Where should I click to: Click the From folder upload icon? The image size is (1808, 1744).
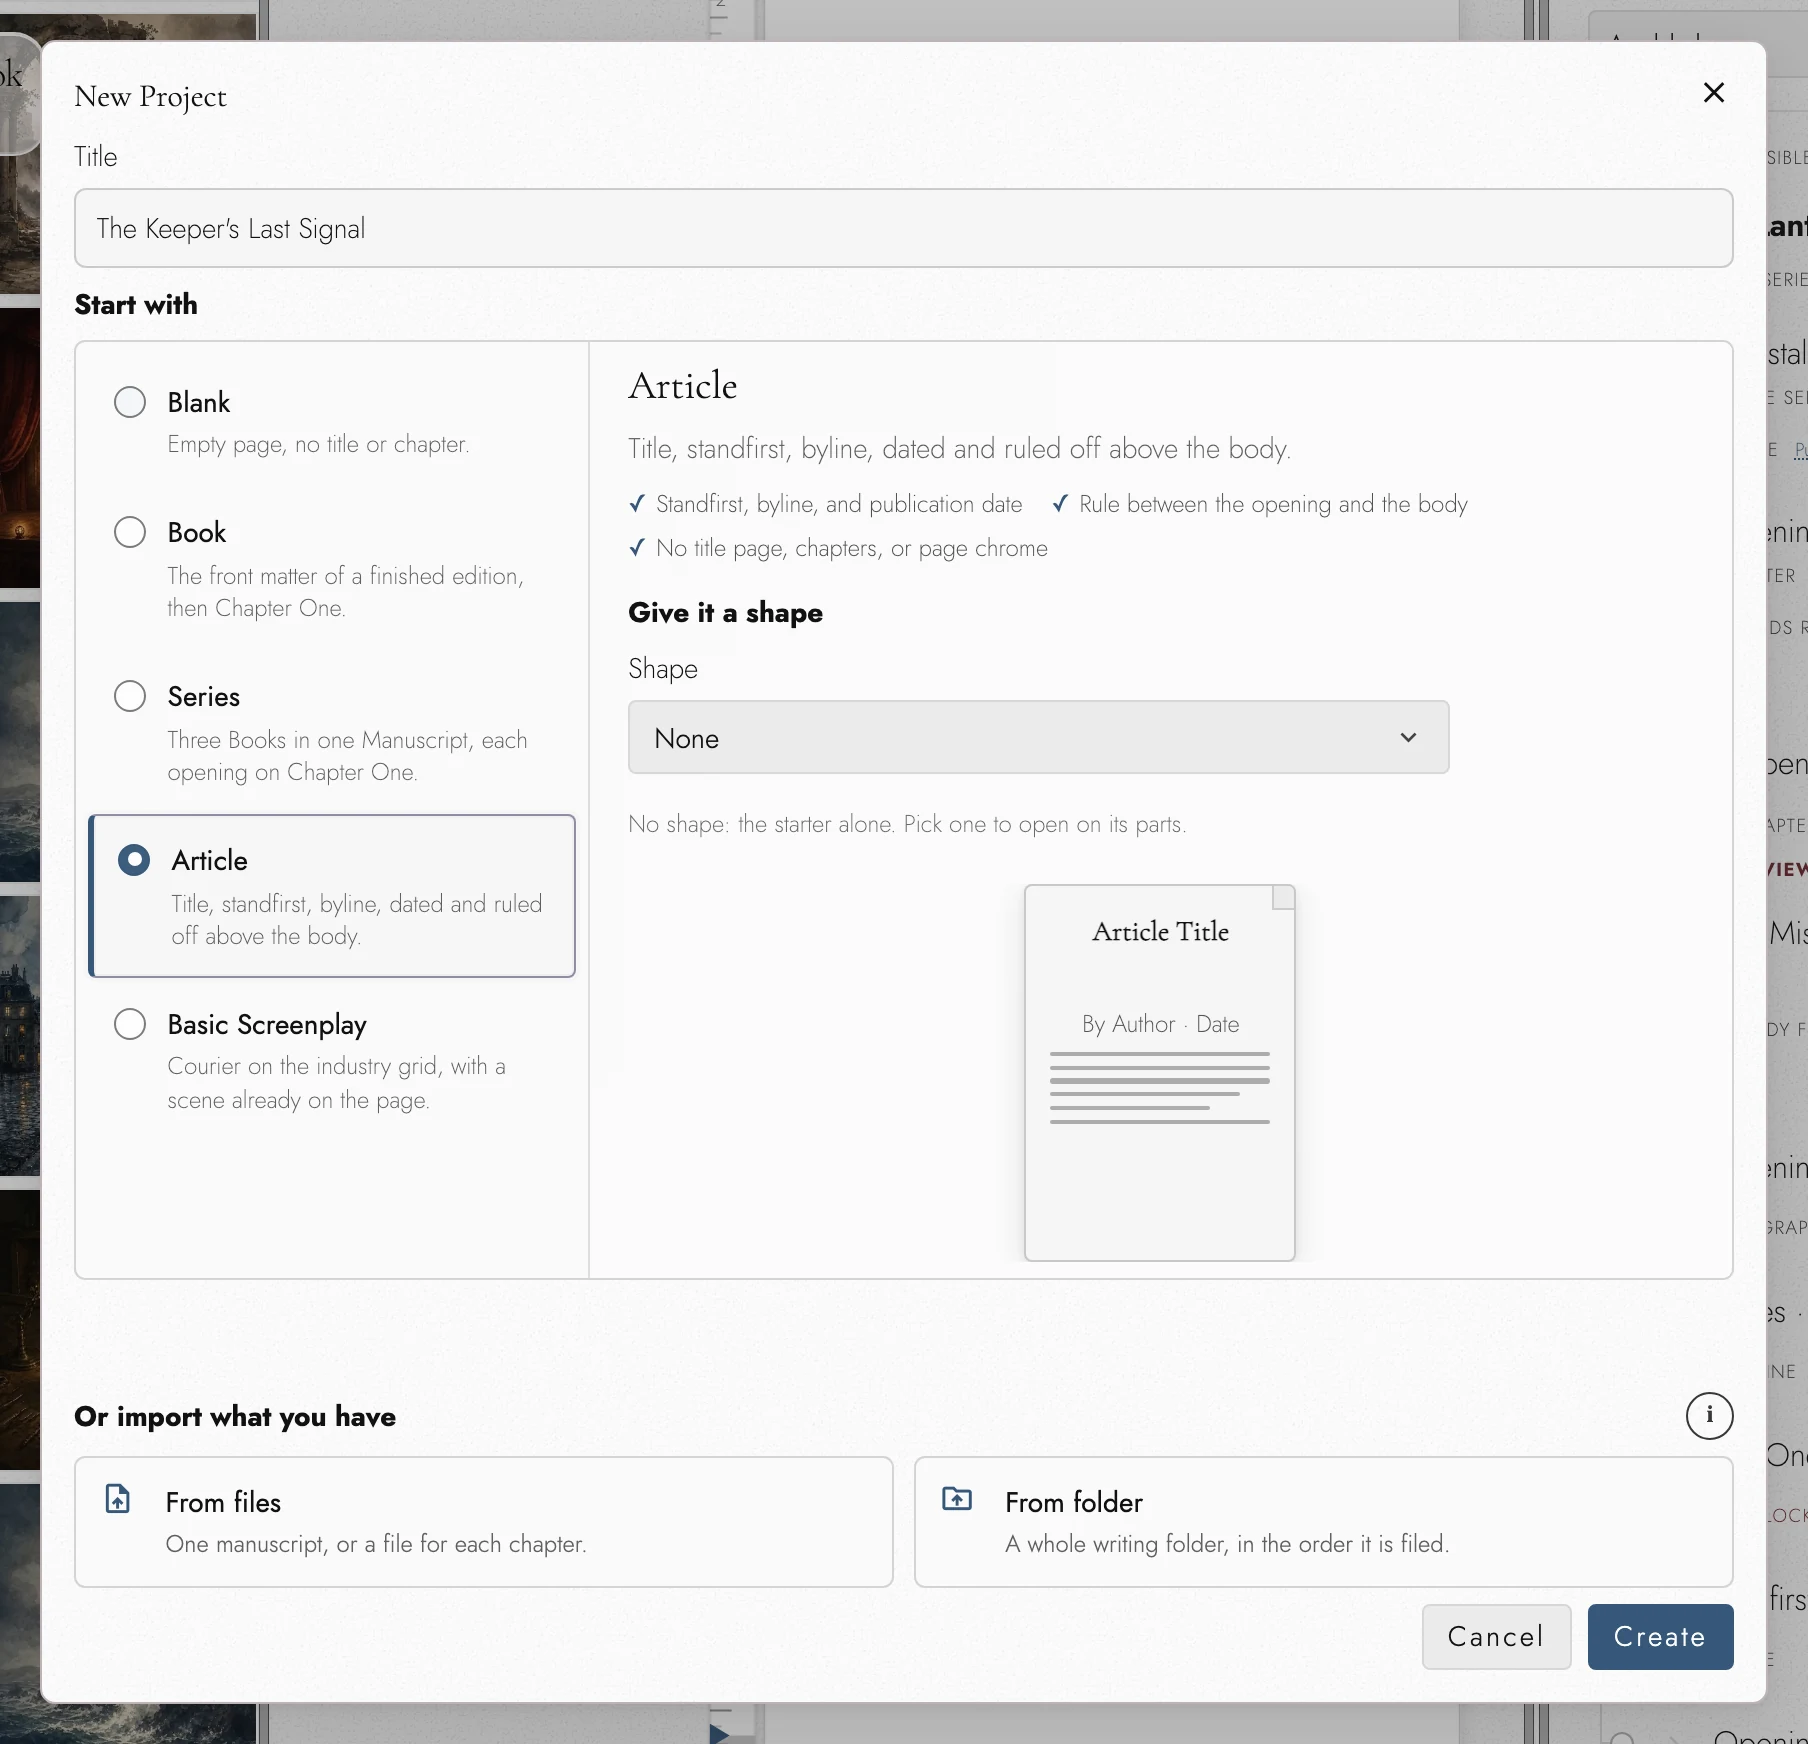click(957, 1499)
